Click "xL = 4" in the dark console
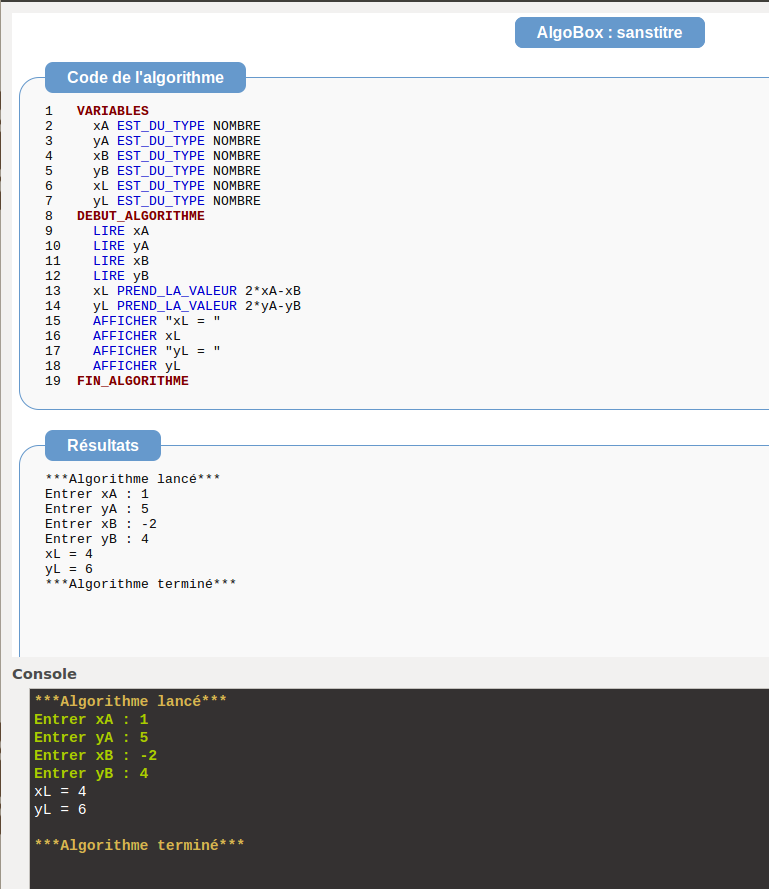The image size is (769, 889). tap(60, 791)
